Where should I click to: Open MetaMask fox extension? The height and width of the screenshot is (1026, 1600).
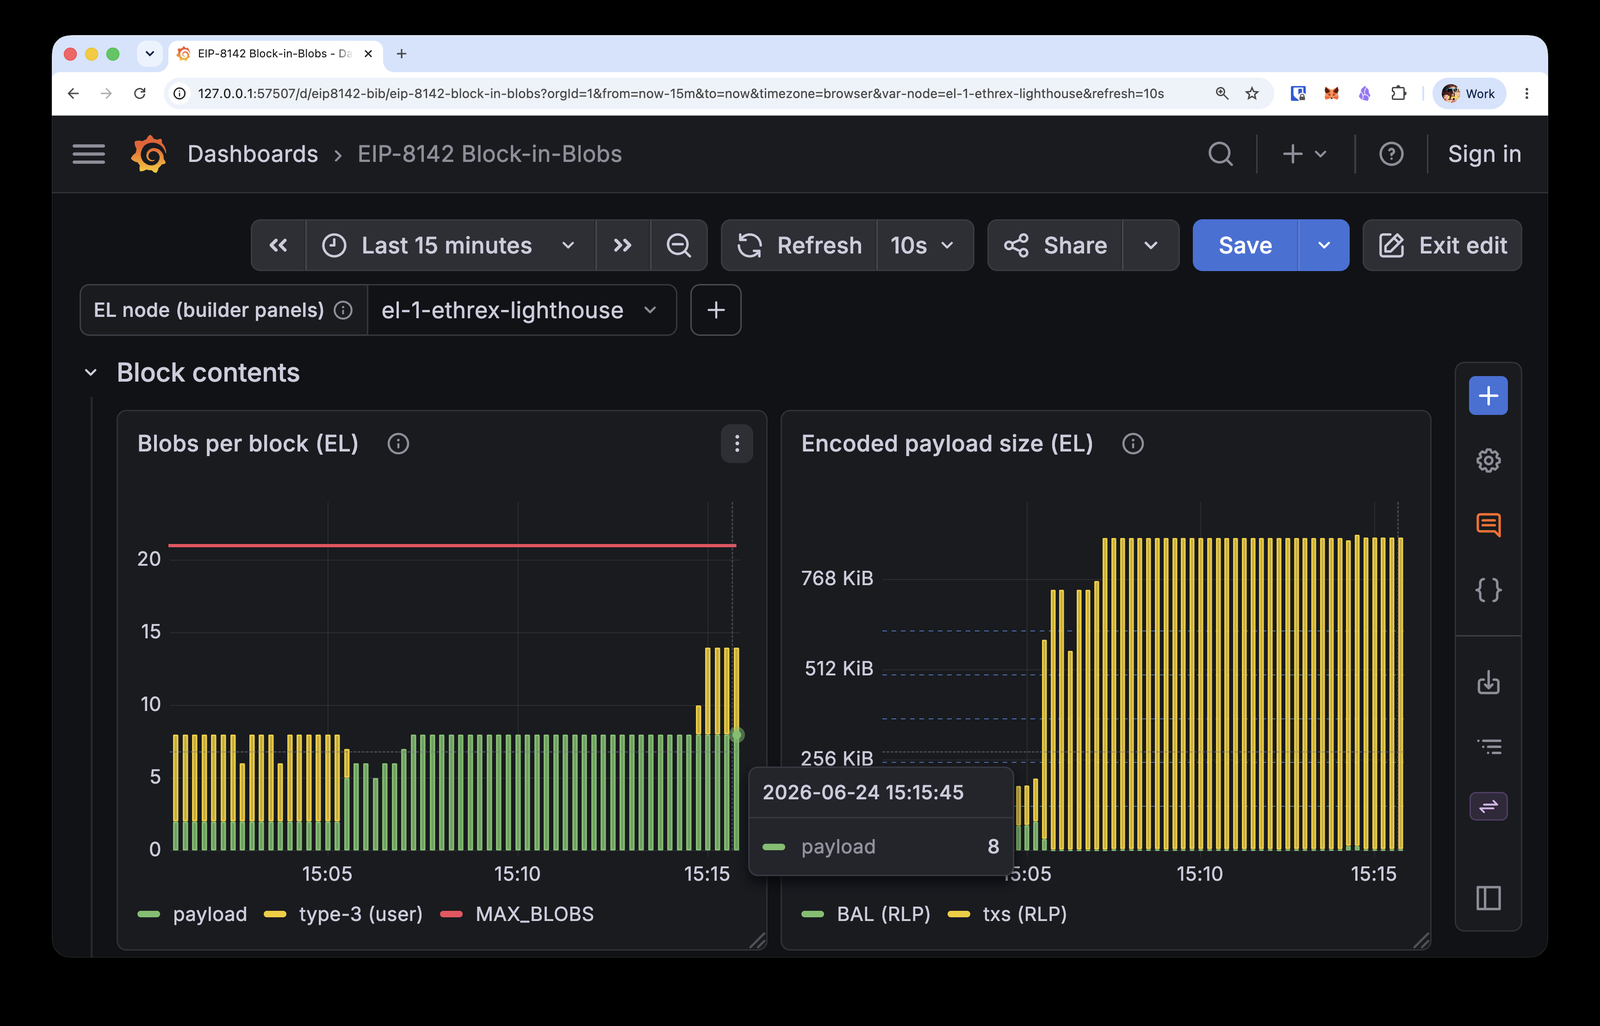[1331, 93]
